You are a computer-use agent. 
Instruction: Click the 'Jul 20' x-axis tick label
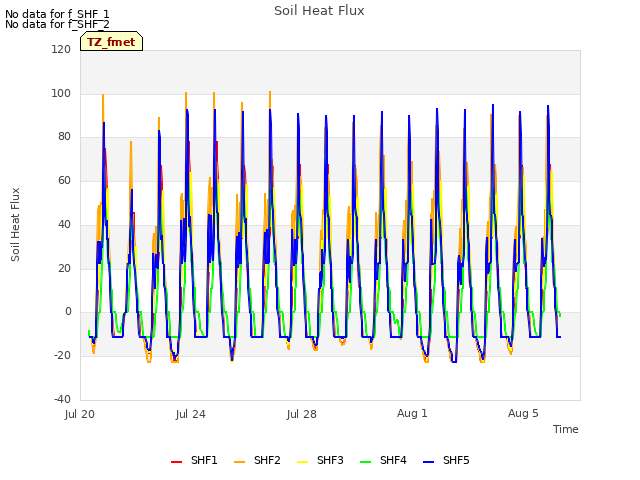pyautogui.click(x=80, y=414)
